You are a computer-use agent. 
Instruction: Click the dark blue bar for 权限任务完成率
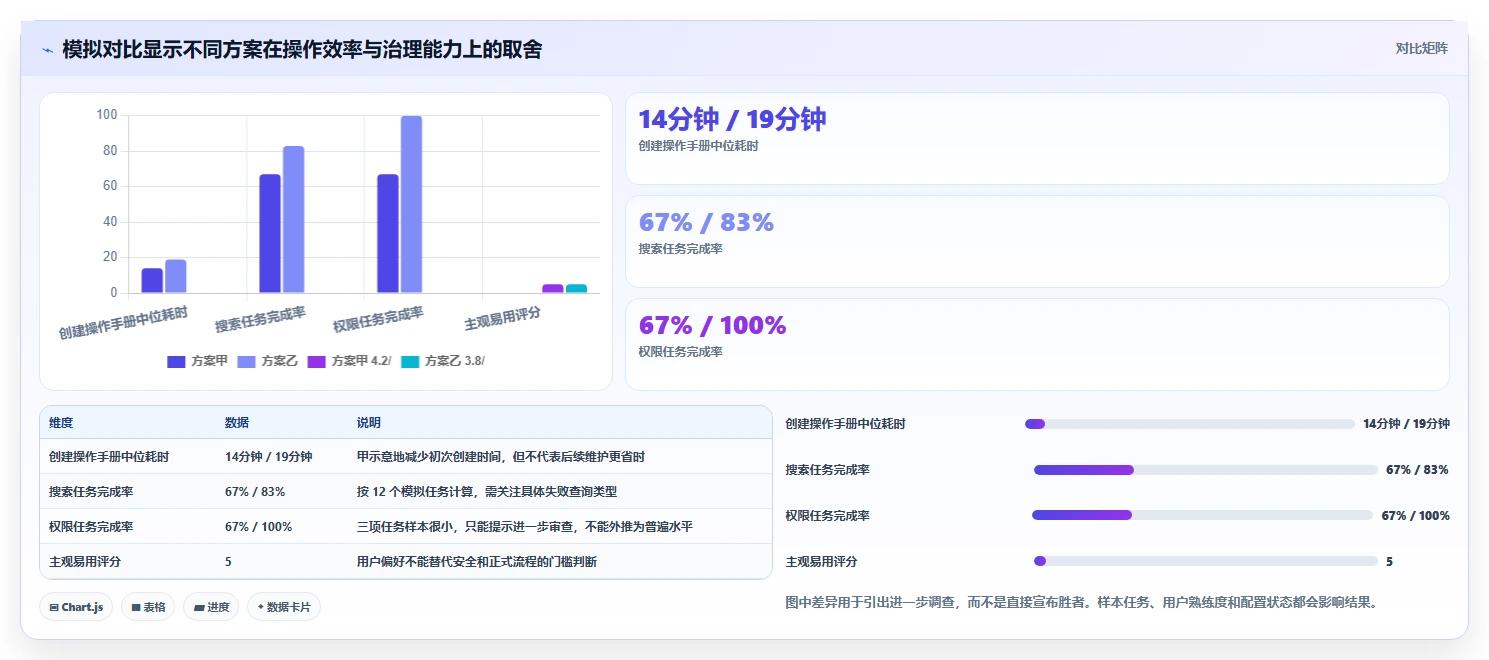pos(388,234)
